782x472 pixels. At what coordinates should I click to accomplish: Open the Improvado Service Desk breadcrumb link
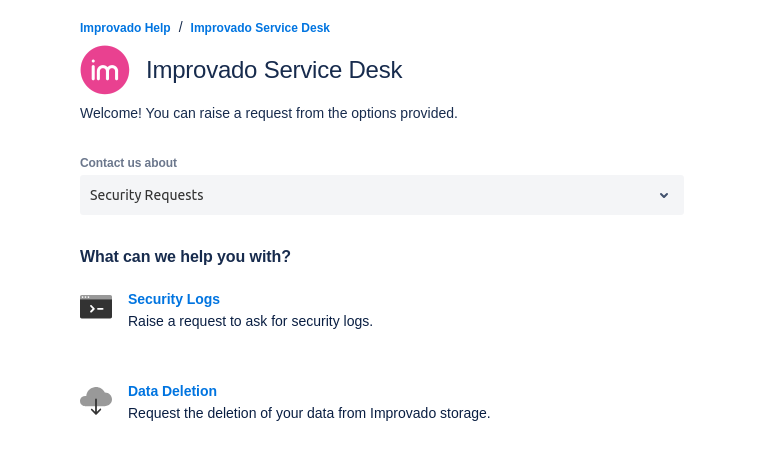tap(260, 28)
